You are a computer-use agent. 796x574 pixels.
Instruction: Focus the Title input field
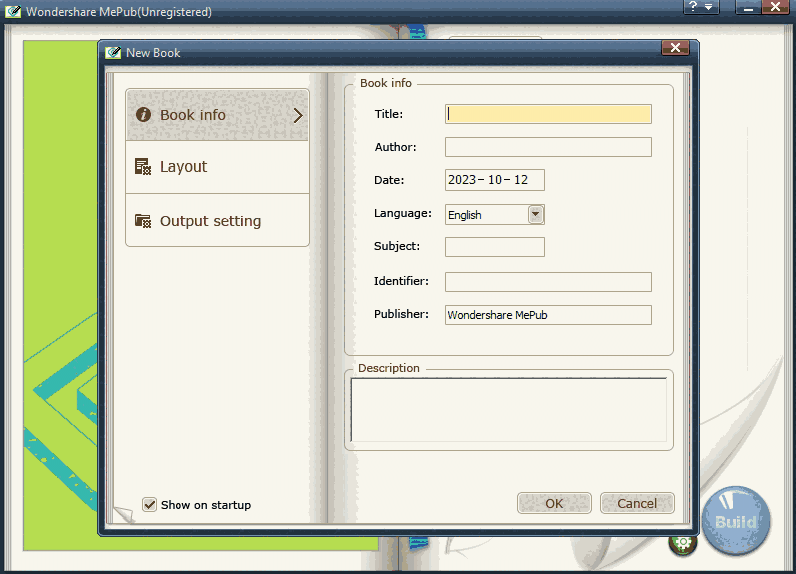coord(548,114)
